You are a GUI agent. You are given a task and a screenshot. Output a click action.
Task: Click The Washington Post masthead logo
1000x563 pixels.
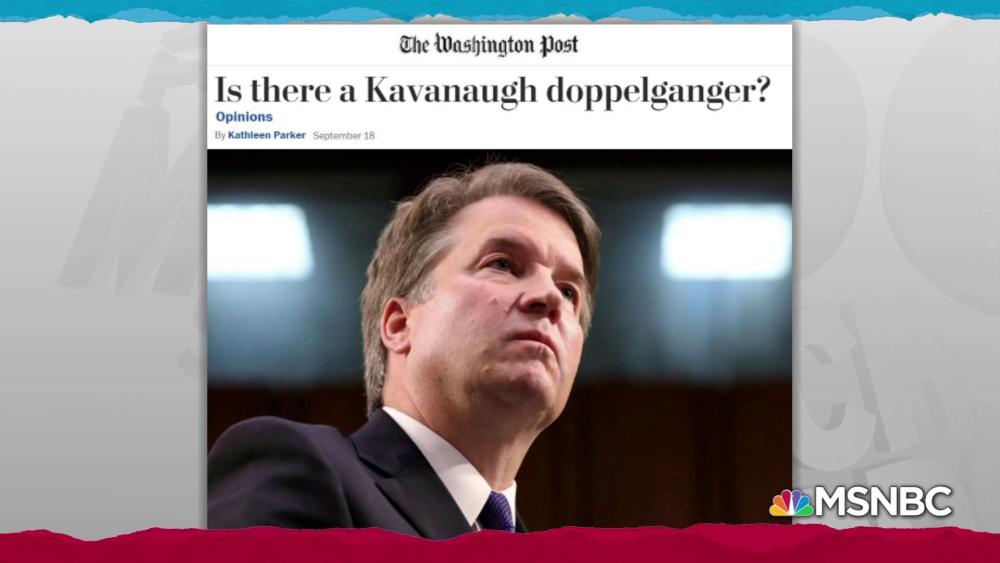click(x=489, y=45)
